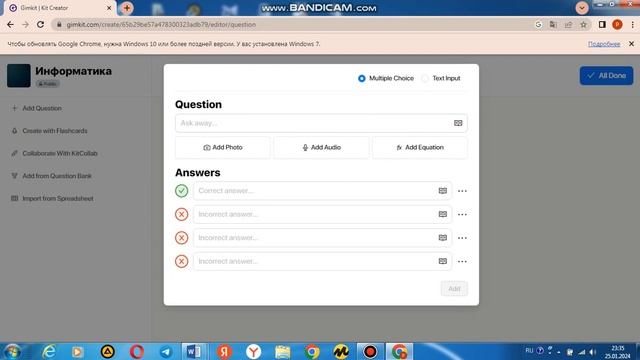Toggle the second incorrect answer X mark

tap(182, 238)
